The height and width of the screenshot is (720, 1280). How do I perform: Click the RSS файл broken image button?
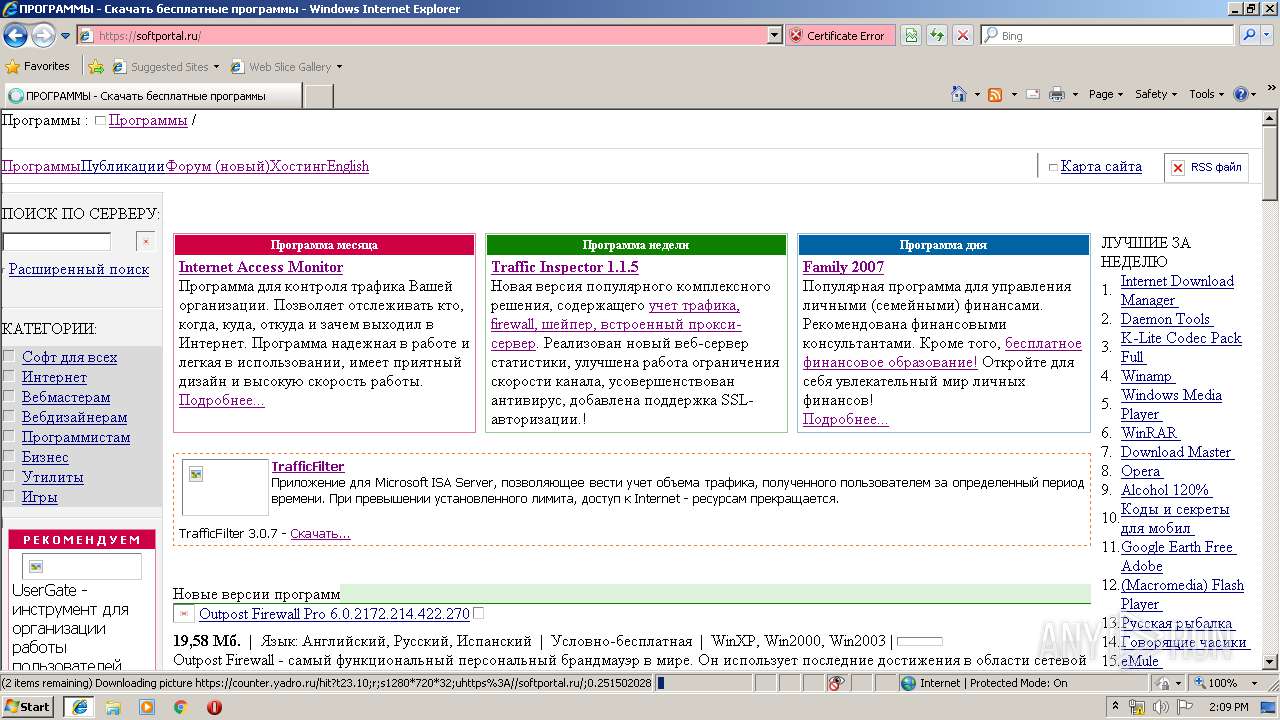[1206, 168]
